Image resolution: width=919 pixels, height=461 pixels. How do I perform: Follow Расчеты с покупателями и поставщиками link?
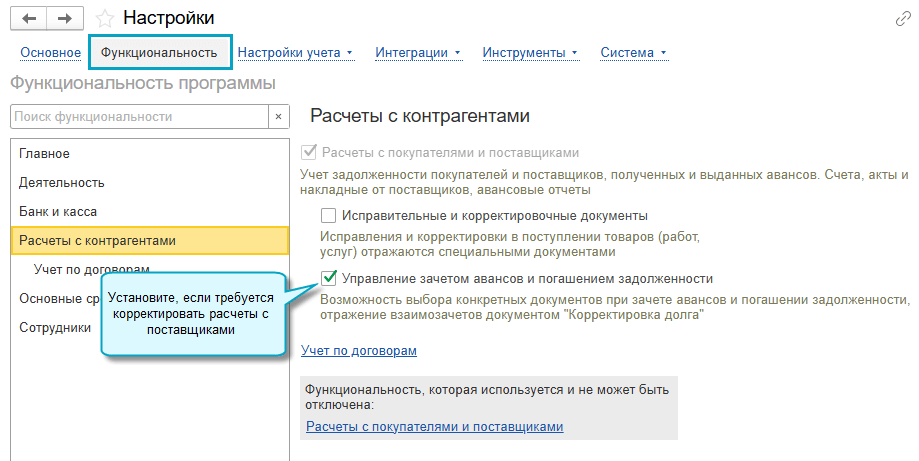[x=434, y=427]
